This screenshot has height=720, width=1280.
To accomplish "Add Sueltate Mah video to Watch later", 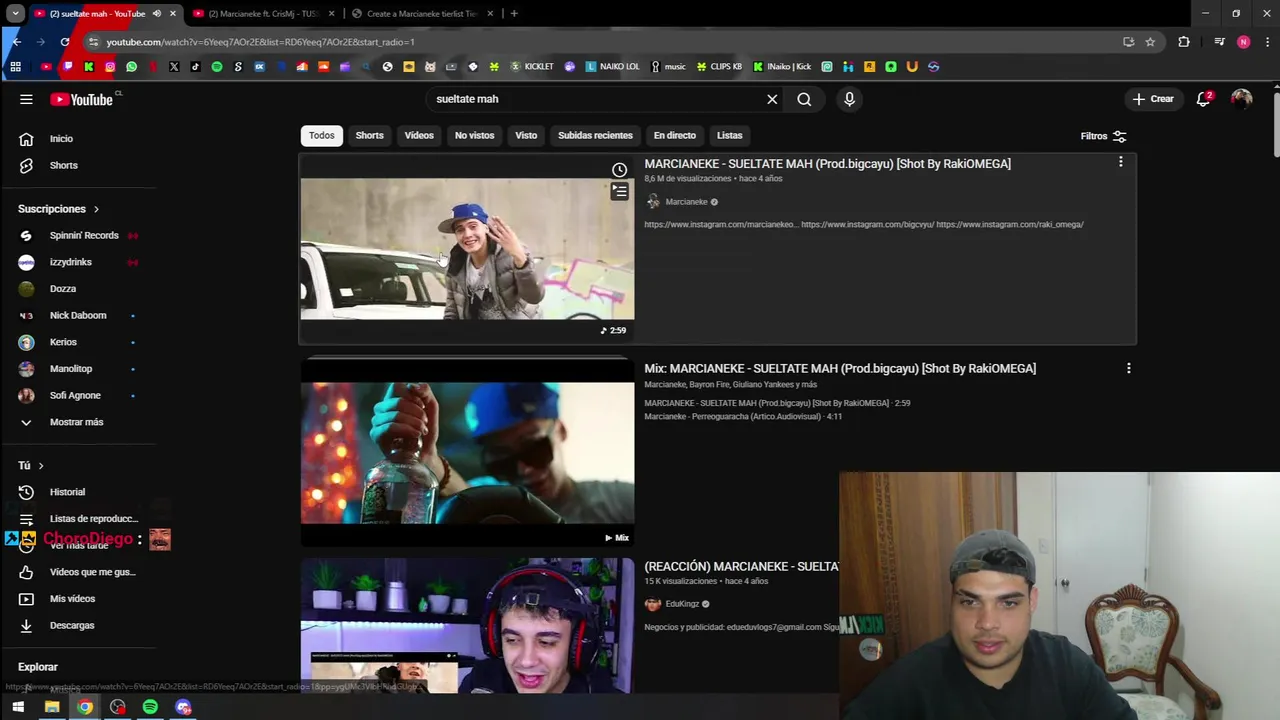I will pos(620,170).
